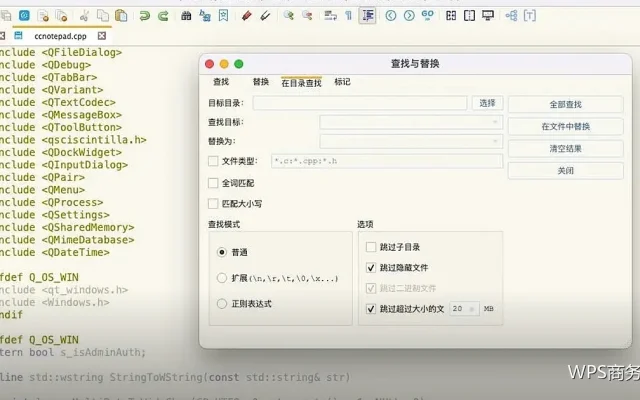Select the 扩展 search mode radio
Screen dimensions: 640x400
point(222,278)
